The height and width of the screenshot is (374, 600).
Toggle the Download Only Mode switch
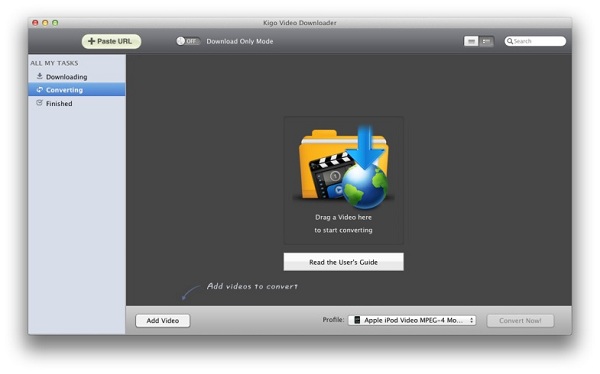188,41
